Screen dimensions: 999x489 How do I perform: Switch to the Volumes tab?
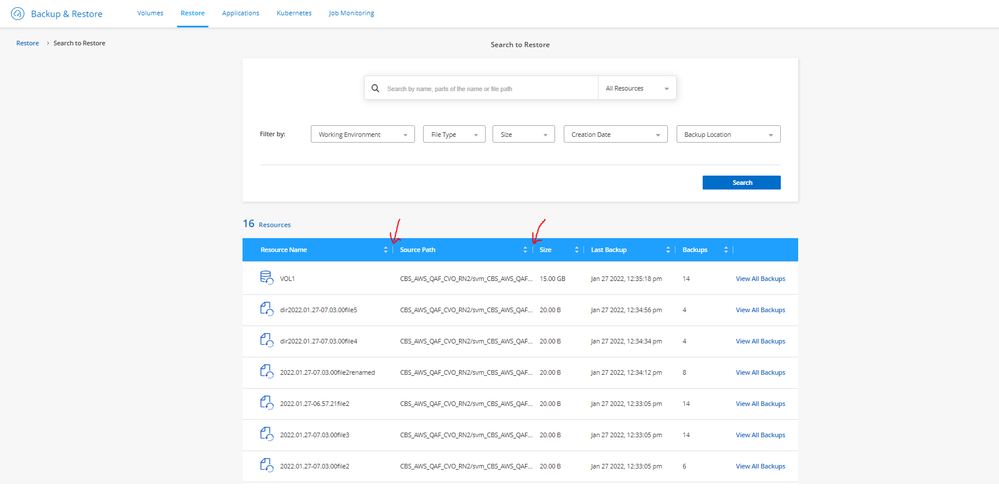(150, 13)
